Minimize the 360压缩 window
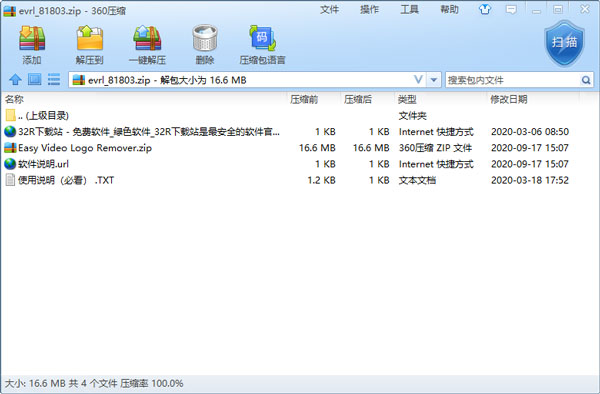This screenshot has width=600, height=394. (x=536, y=10)
